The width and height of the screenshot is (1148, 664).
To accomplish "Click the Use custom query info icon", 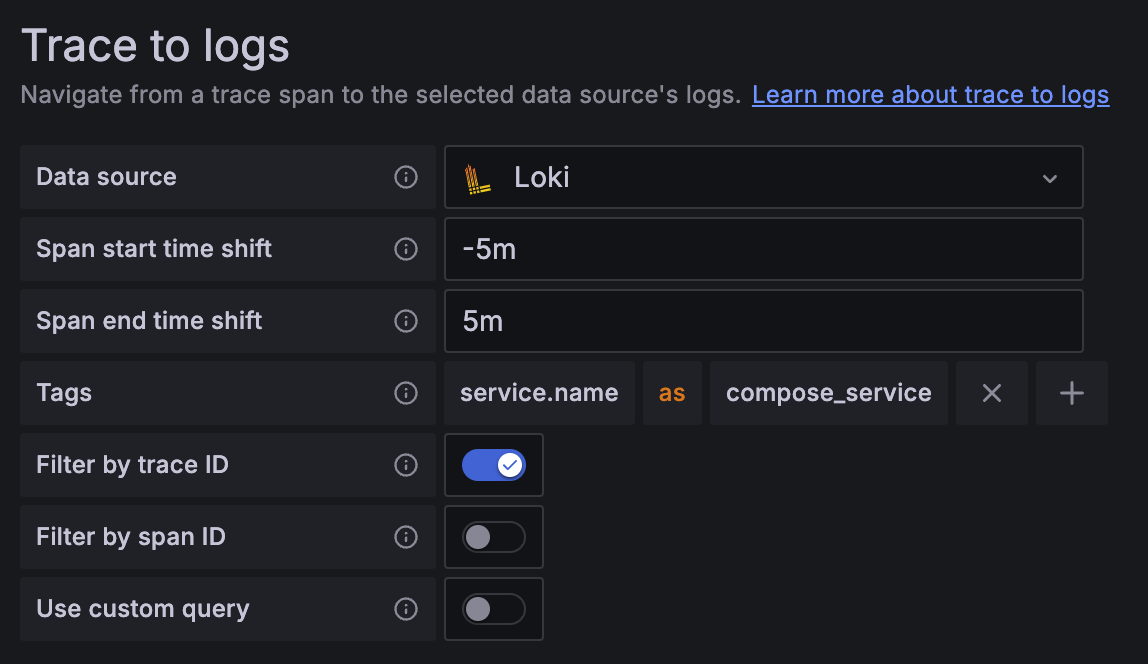I will [406, 609].
